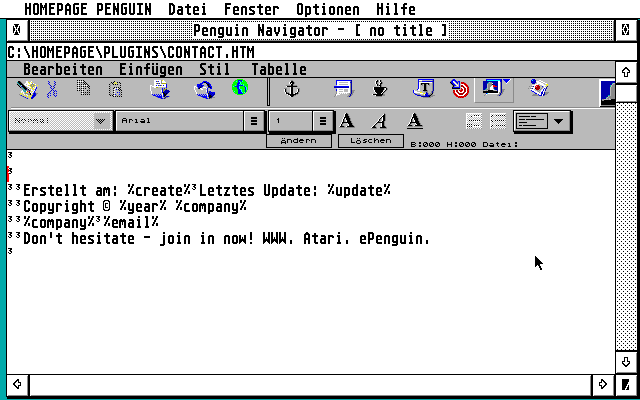640x400 pixels.
Task: Click the folder with circular arrow icon
Action: (x=204, y=89)
